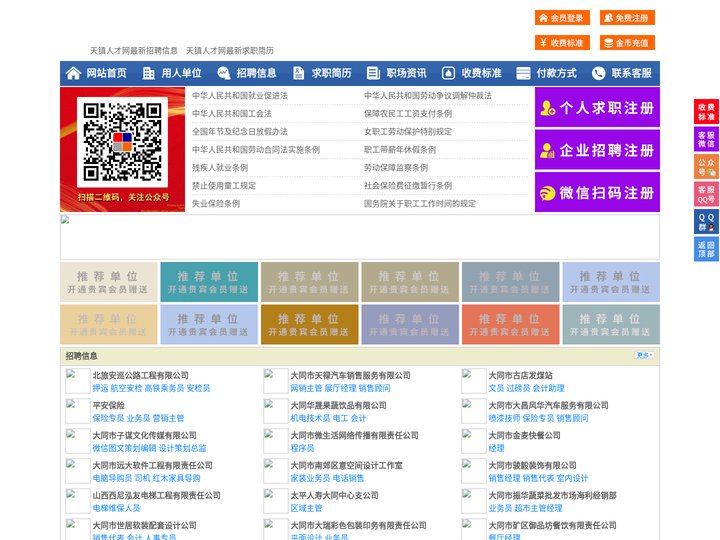Click the 返回顶部 side button

(706, 249)
